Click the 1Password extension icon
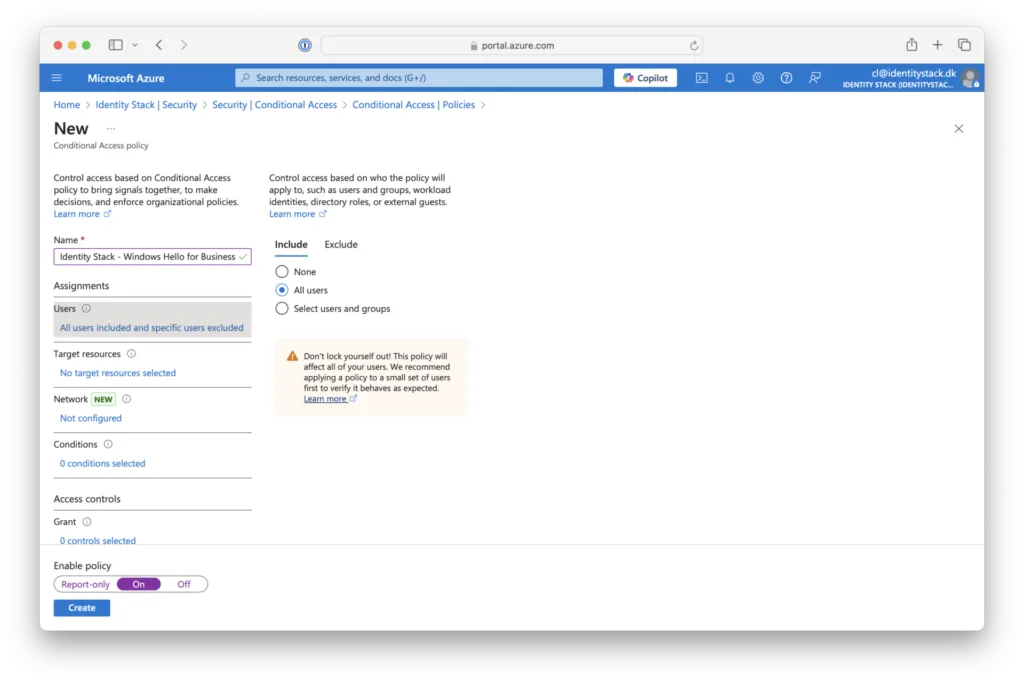 [x=304, y=45]
